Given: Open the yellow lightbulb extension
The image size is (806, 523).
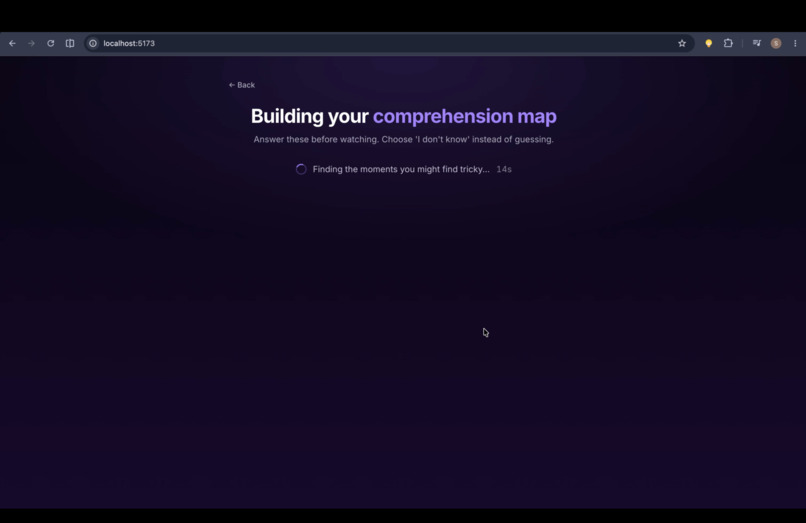Looking at the screenshot, I should (709, 44).
